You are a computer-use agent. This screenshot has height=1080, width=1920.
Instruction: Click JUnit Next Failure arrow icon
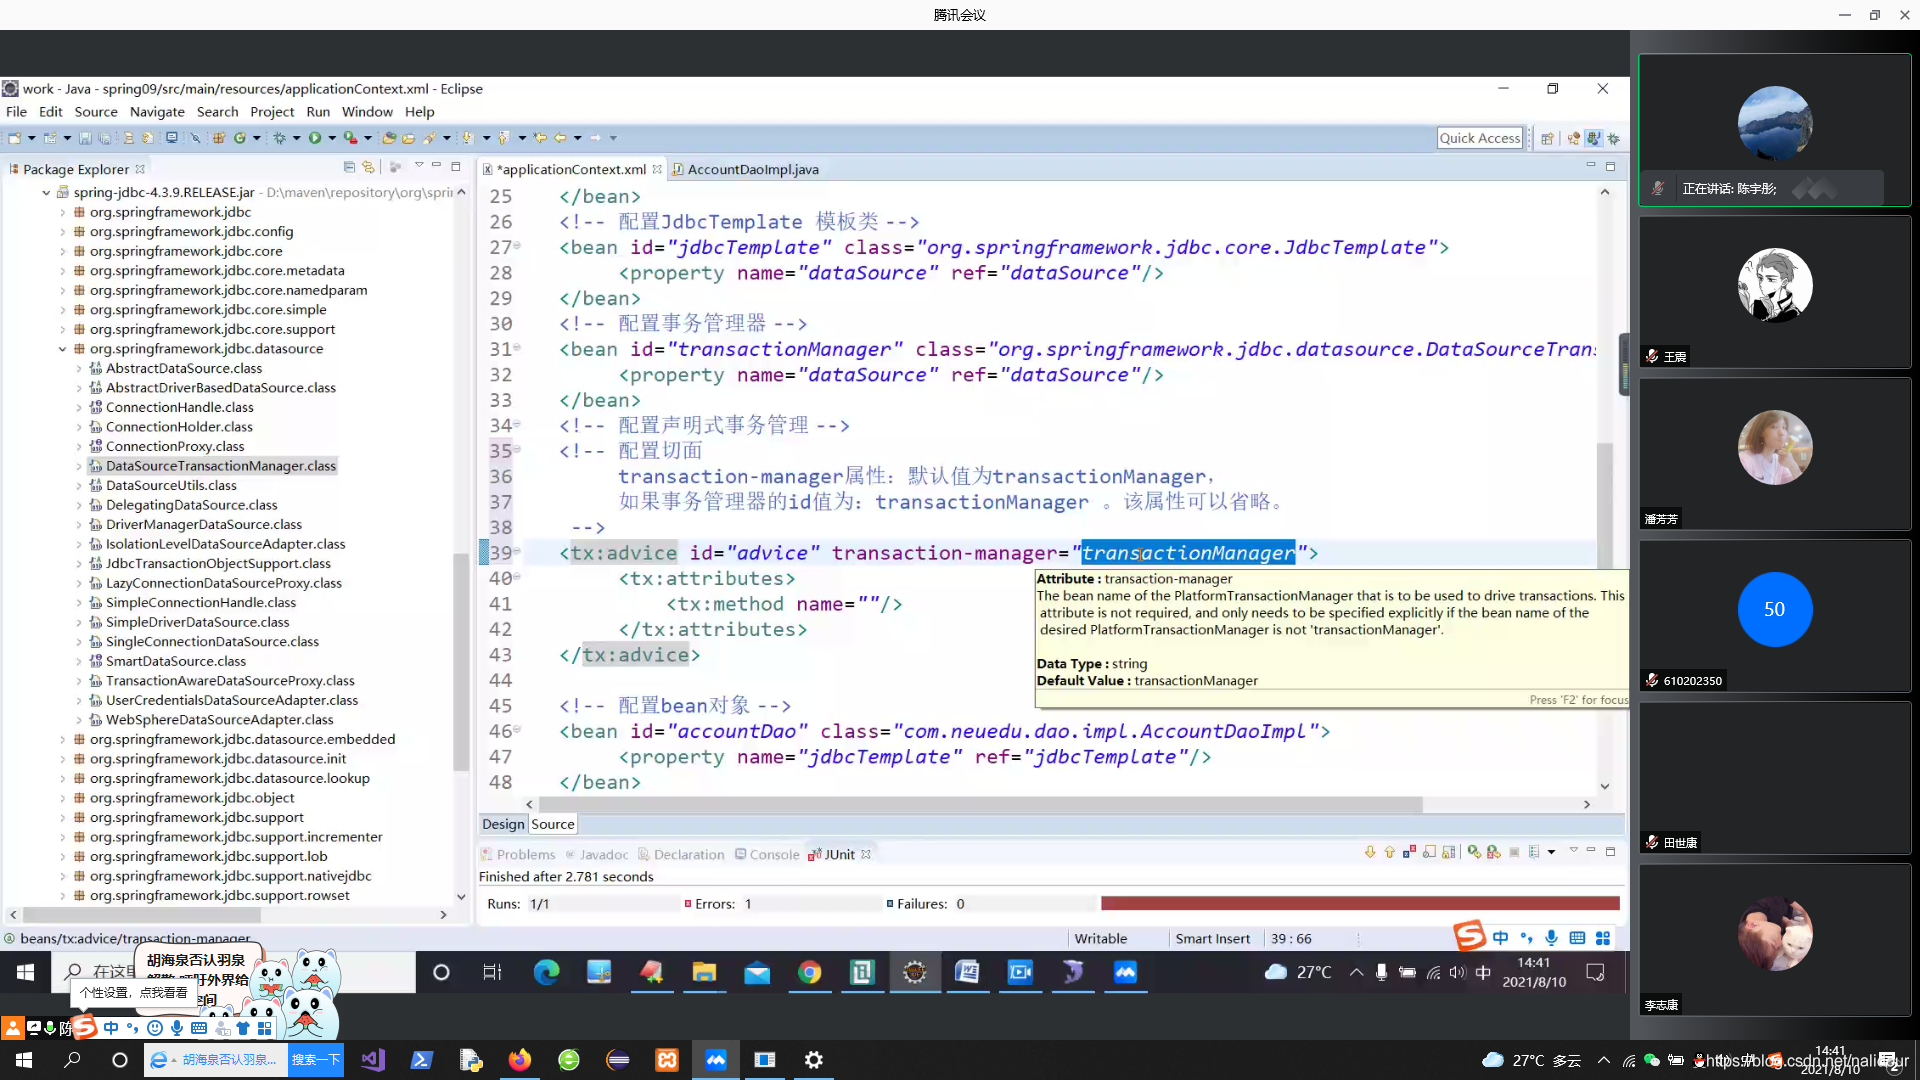tap(1370, 852)
